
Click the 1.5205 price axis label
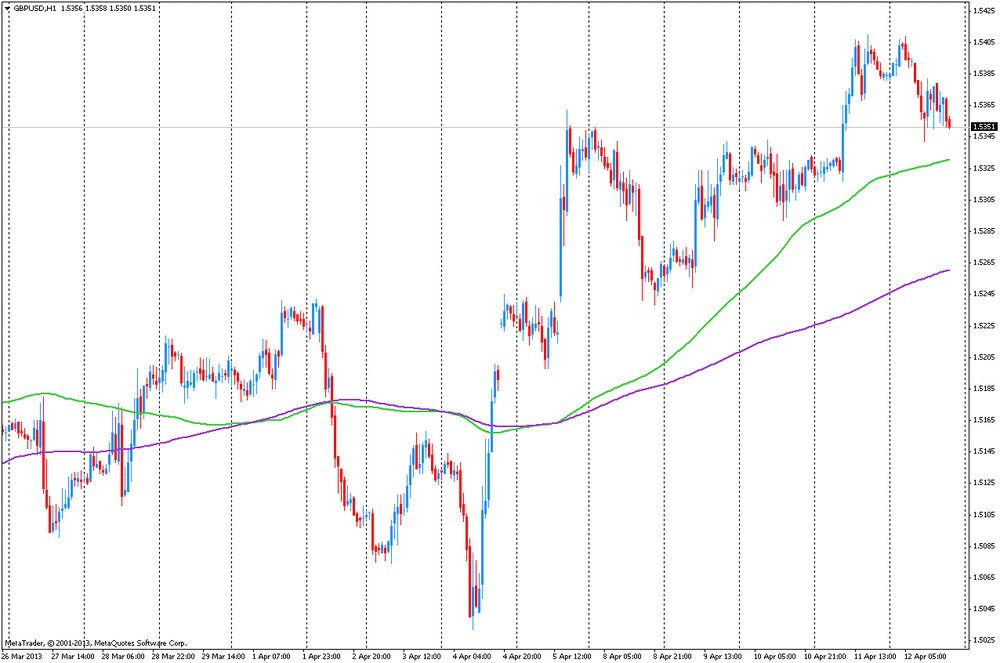[985, 357]
